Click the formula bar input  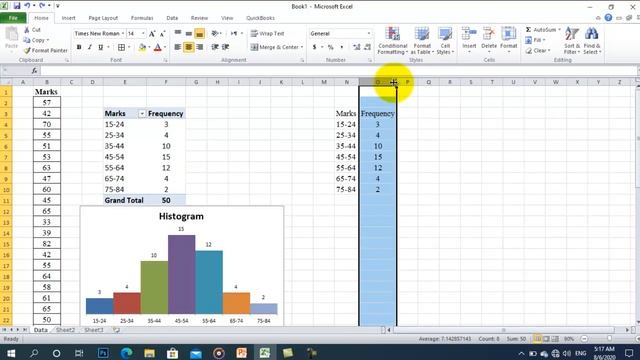337,71
